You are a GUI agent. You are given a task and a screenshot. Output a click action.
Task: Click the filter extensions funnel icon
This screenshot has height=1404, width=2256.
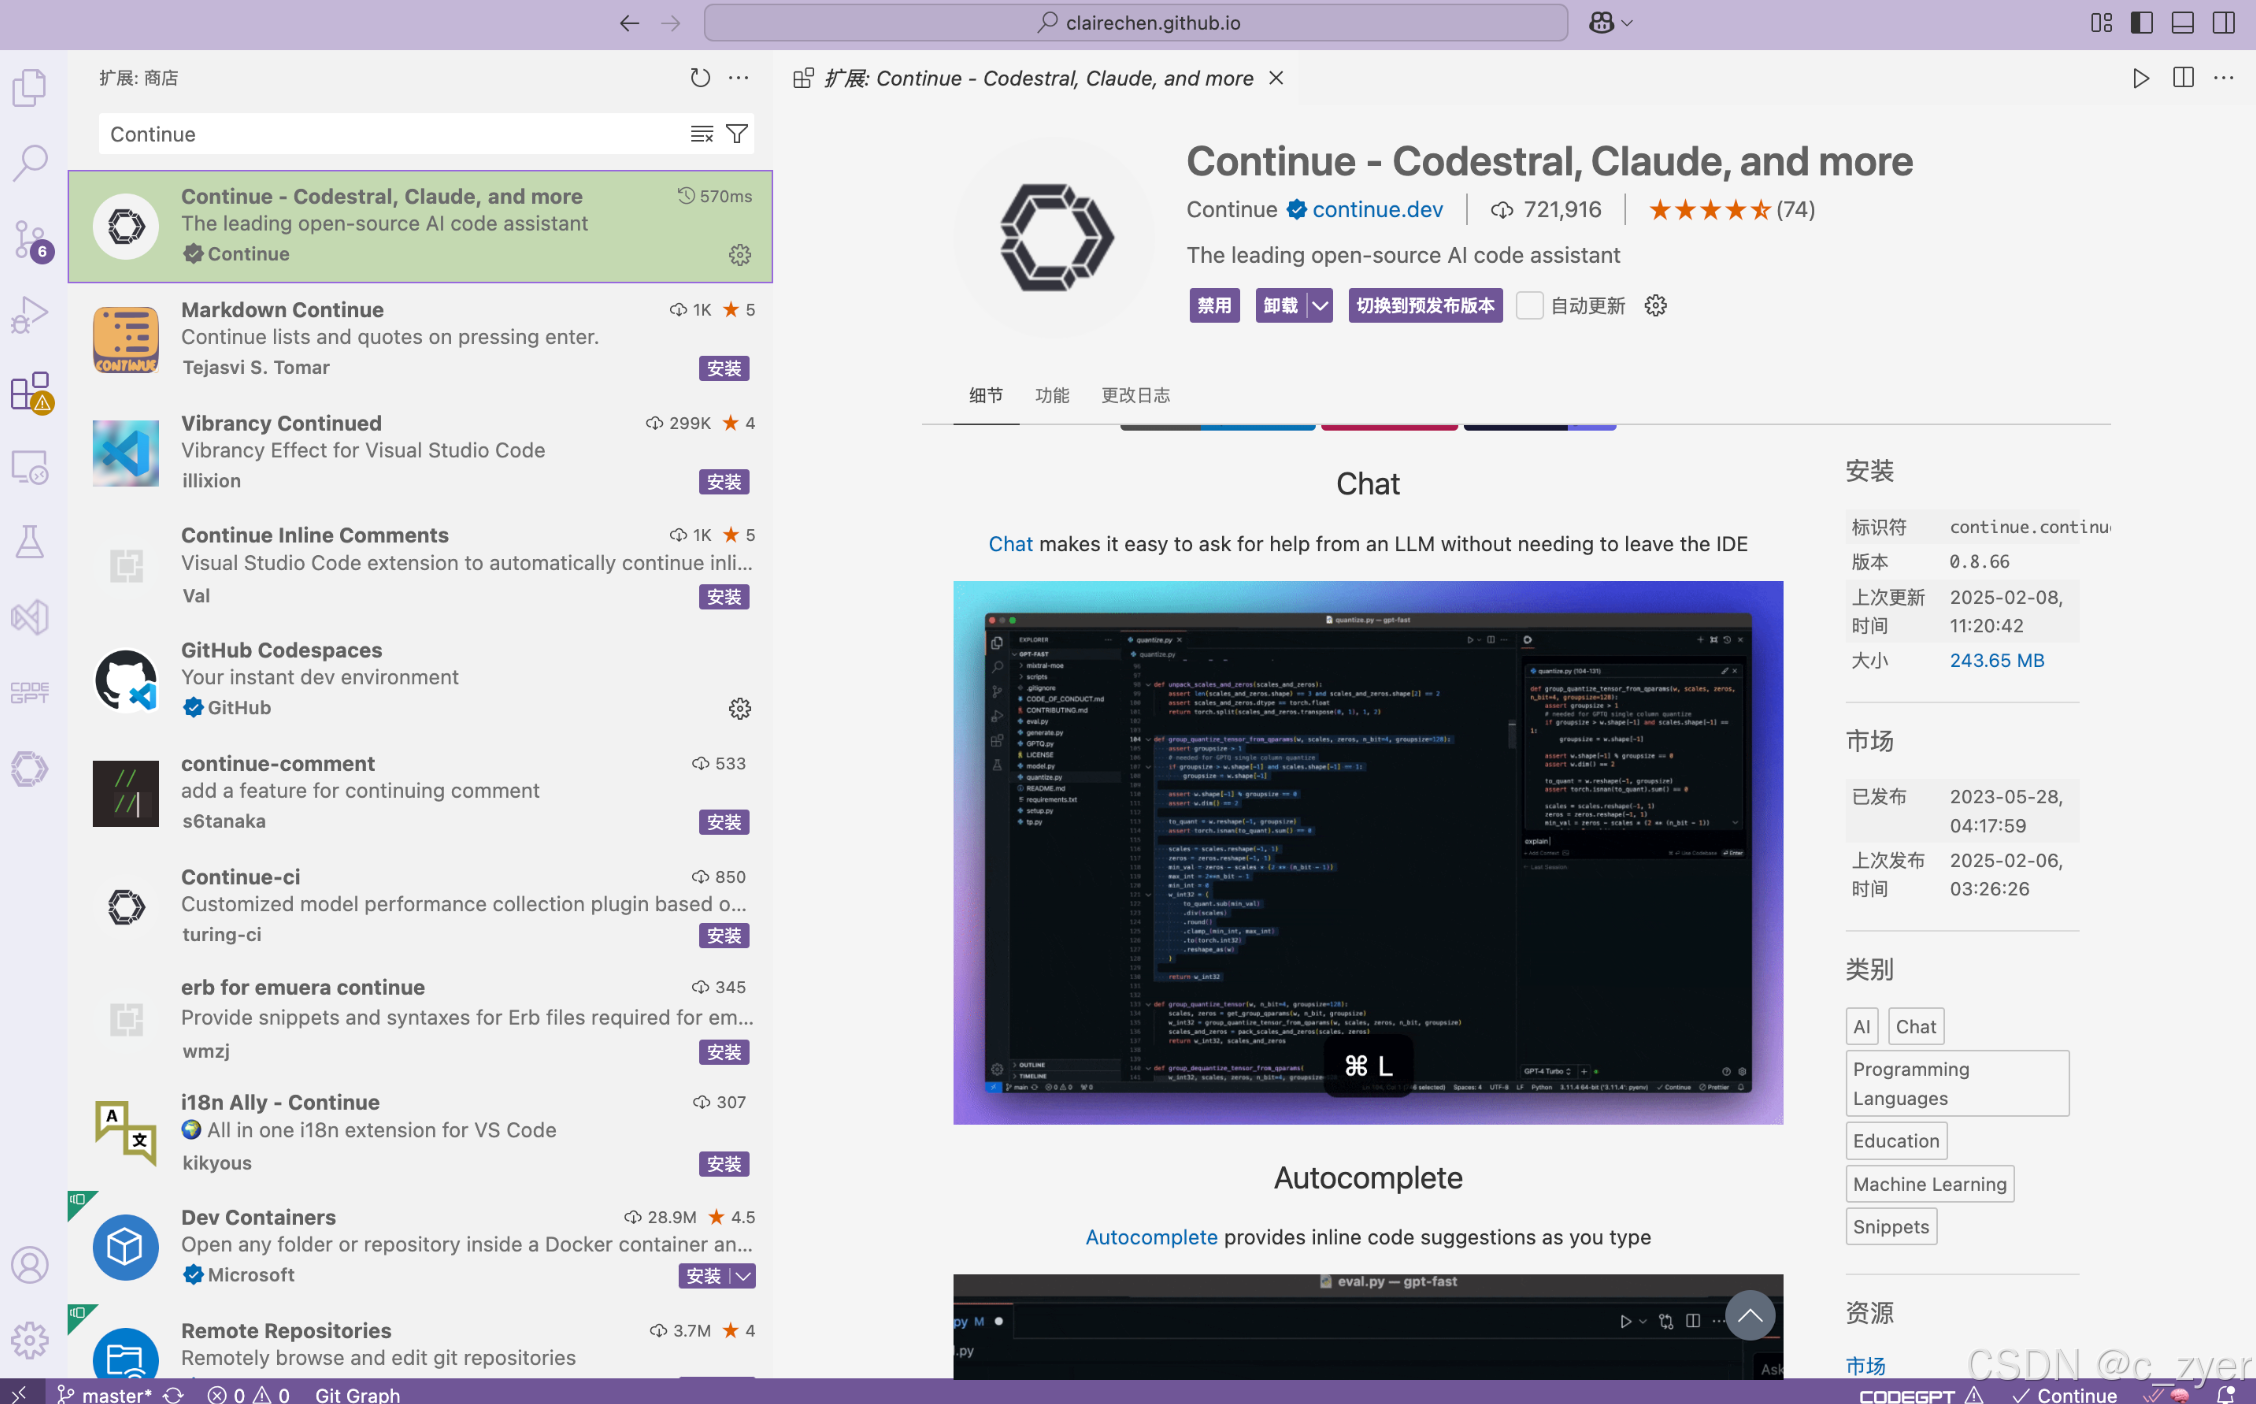(737, 134)
